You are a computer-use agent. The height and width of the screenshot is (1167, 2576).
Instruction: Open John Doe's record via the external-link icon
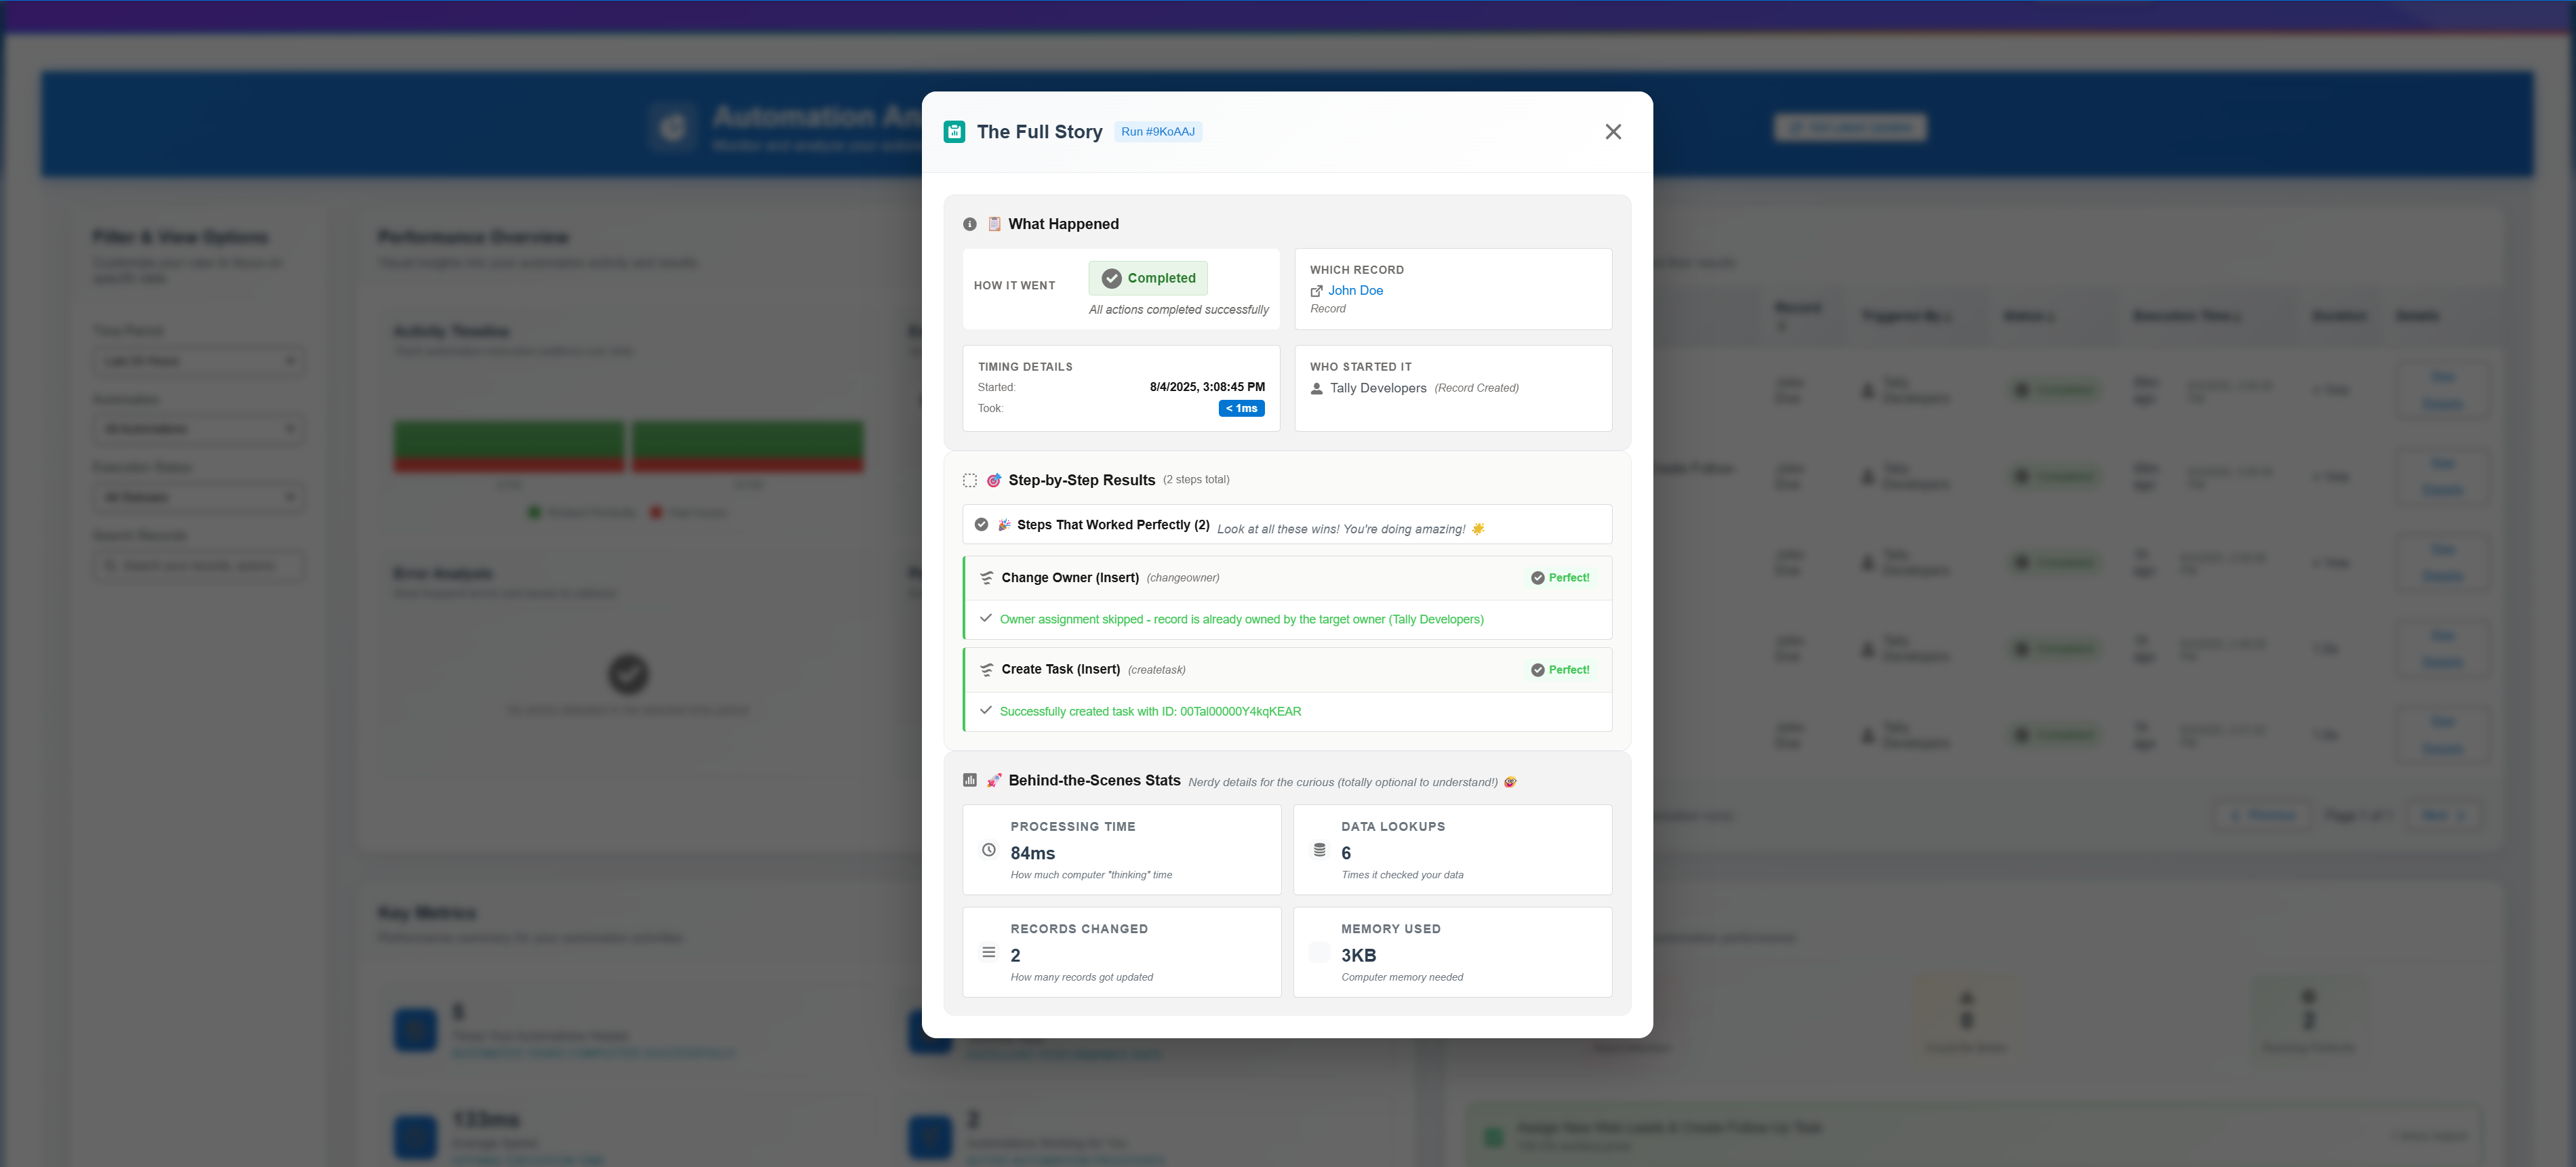(x=1316, y=291)
